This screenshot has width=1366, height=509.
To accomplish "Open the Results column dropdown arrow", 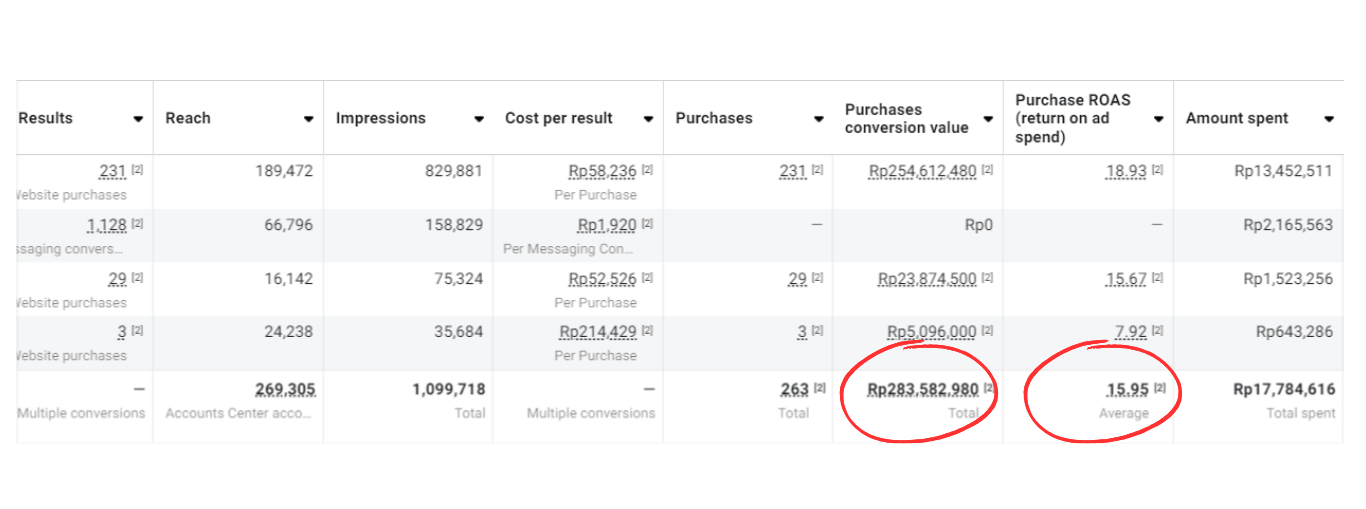I will [138, 119].
